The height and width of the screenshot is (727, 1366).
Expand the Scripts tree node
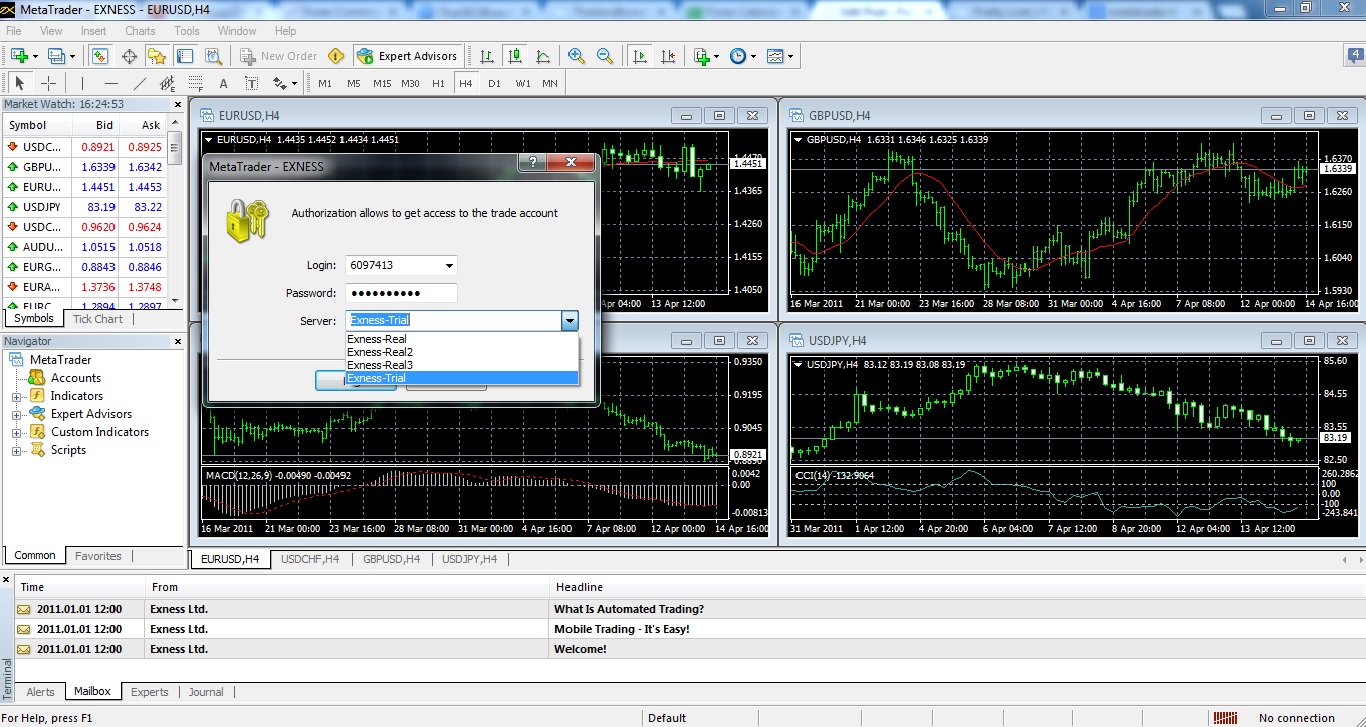coord(16,451)
